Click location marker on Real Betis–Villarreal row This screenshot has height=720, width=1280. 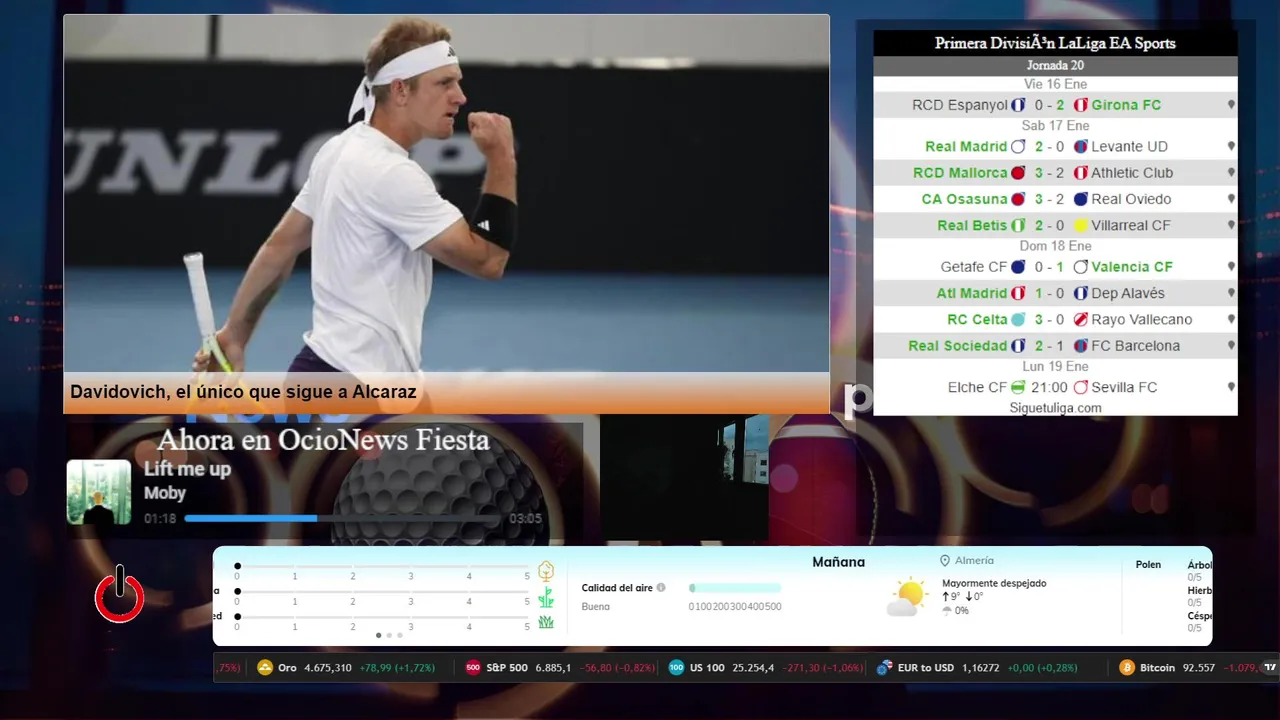click(1231, 225)
